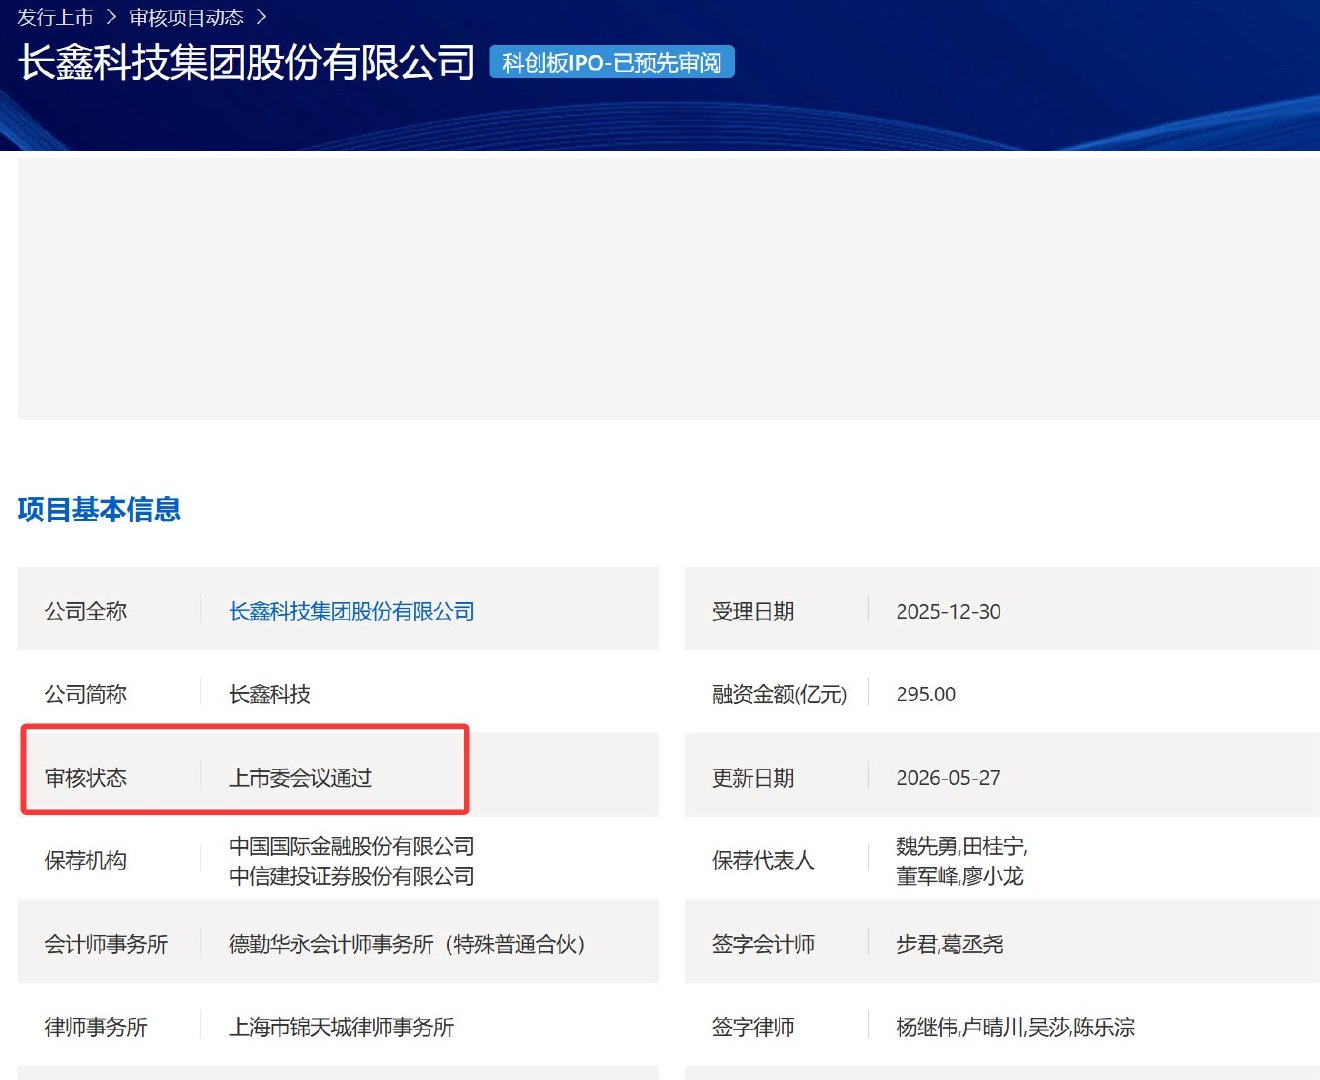Screen dimensions: 1320x1080
Task: Click the accountants 步君,葛丞尧
Action: pos(950,944)
